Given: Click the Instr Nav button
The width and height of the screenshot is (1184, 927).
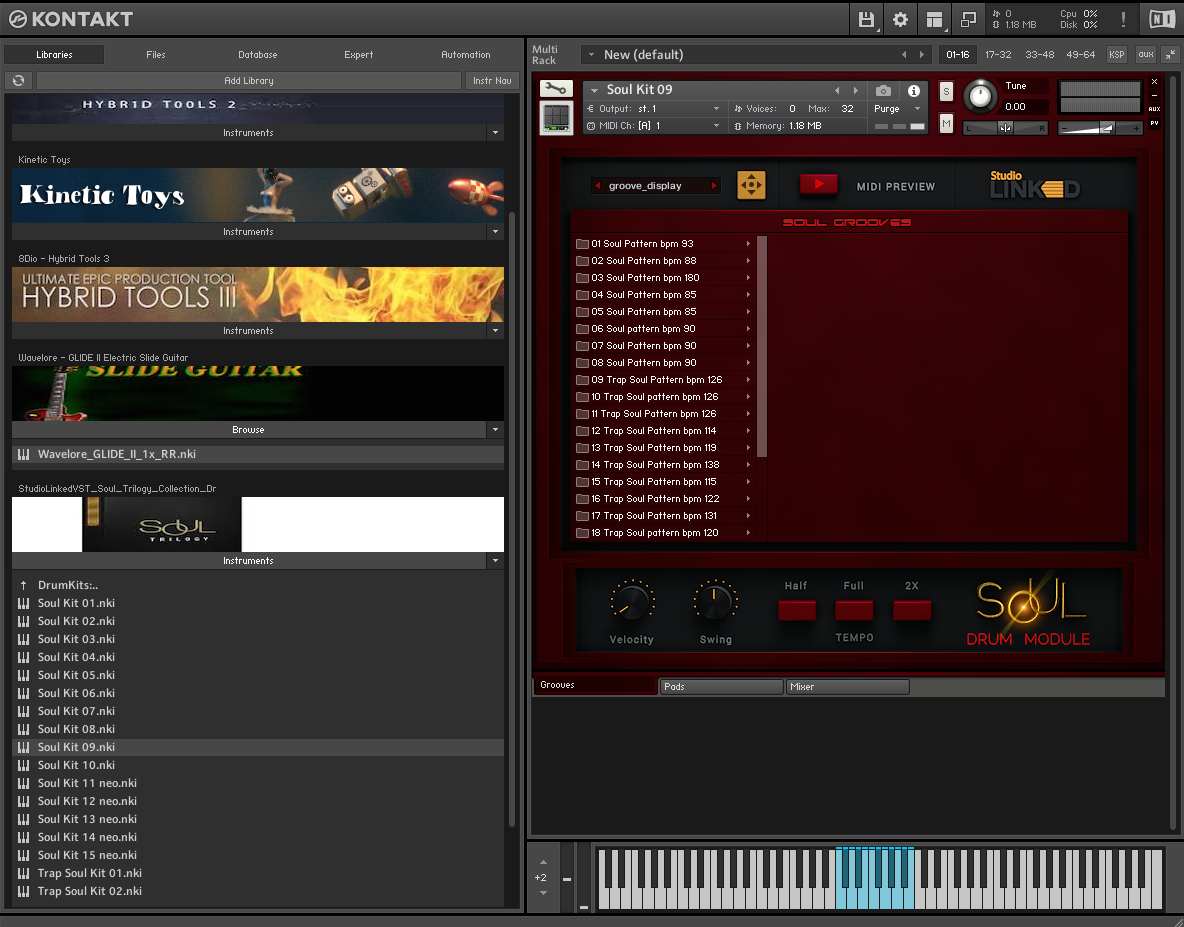Looking at the screenshot, I should 492,81.
